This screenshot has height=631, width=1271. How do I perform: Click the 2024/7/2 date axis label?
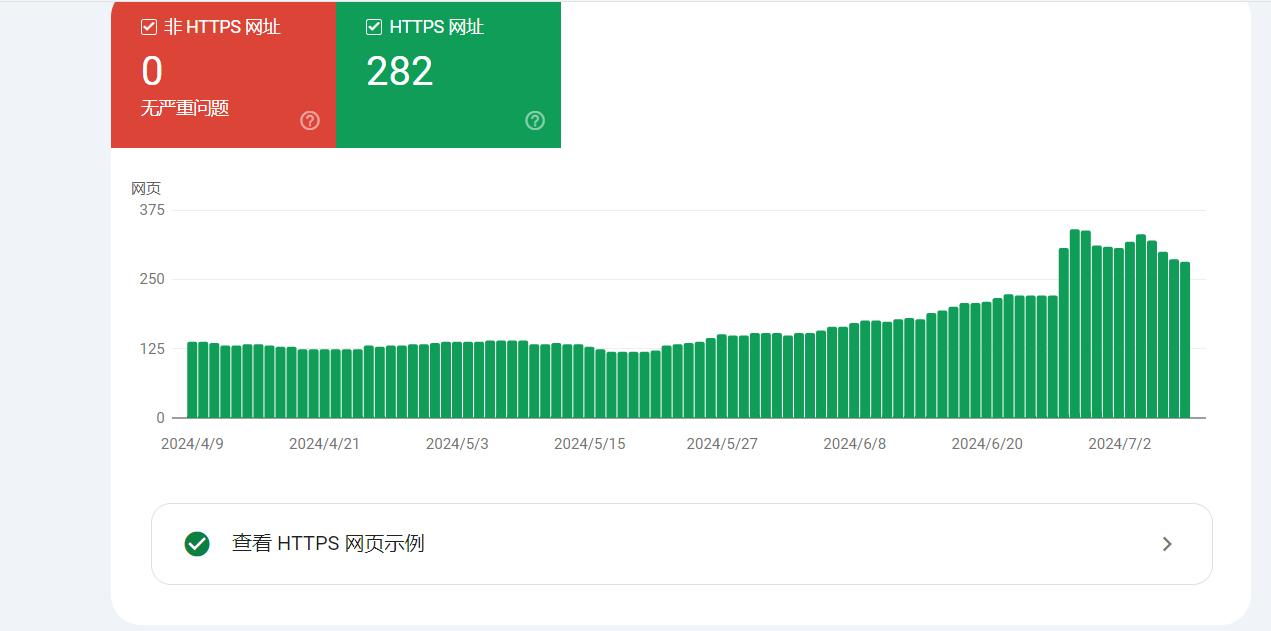point(1119,444)
